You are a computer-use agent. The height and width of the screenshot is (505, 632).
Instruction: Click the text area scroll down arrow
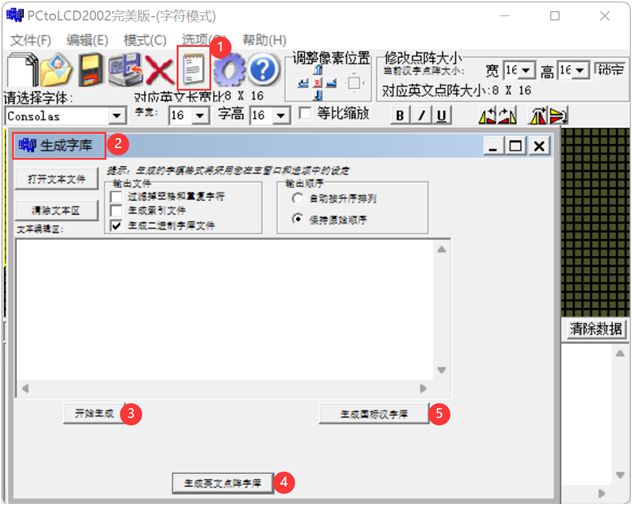[442, 370]
